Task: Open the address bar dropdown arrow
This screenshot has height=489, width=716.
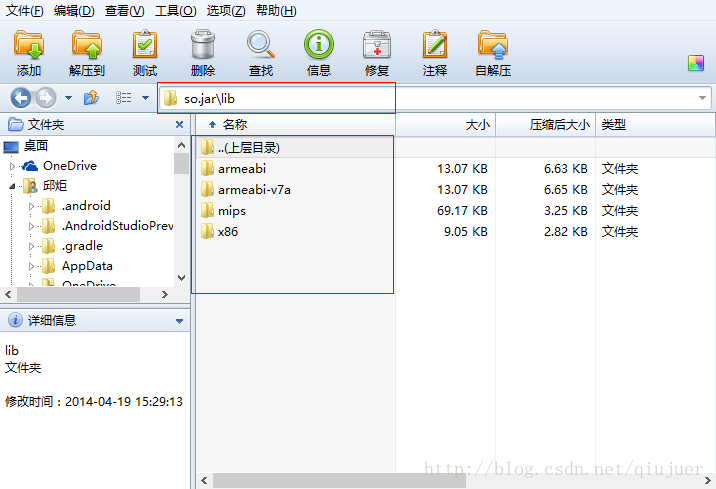Action: pyautogui.click(x=702, y=98)
